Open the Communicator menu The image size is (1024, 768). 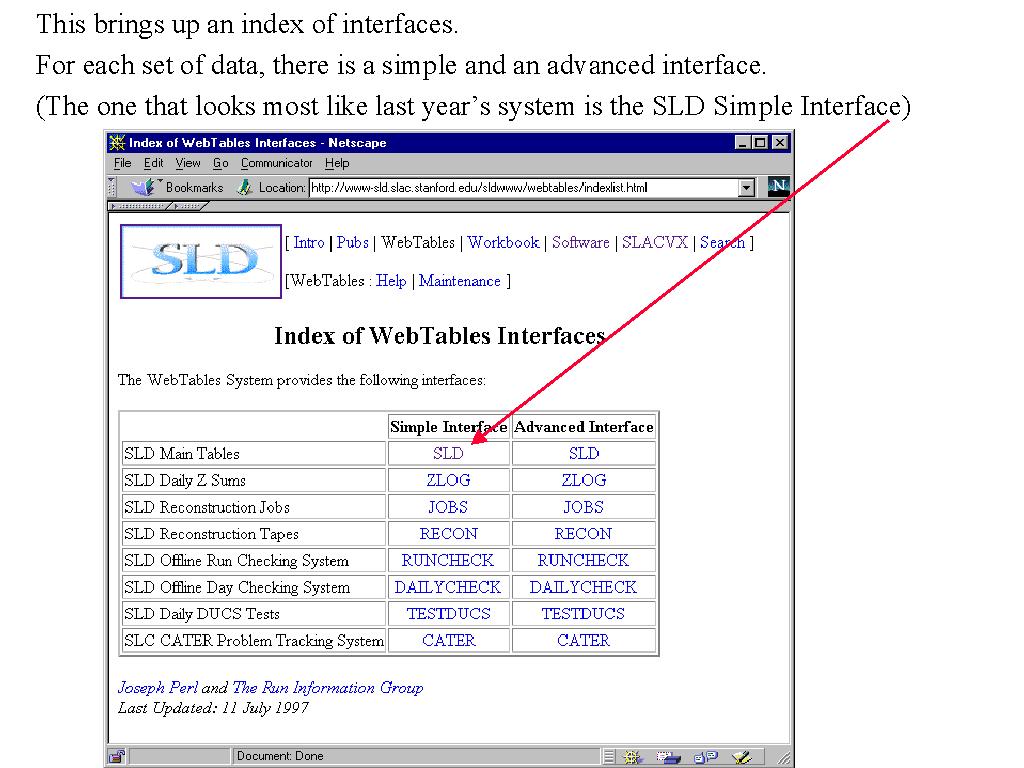pyautogui.click(x=276, y=163)
